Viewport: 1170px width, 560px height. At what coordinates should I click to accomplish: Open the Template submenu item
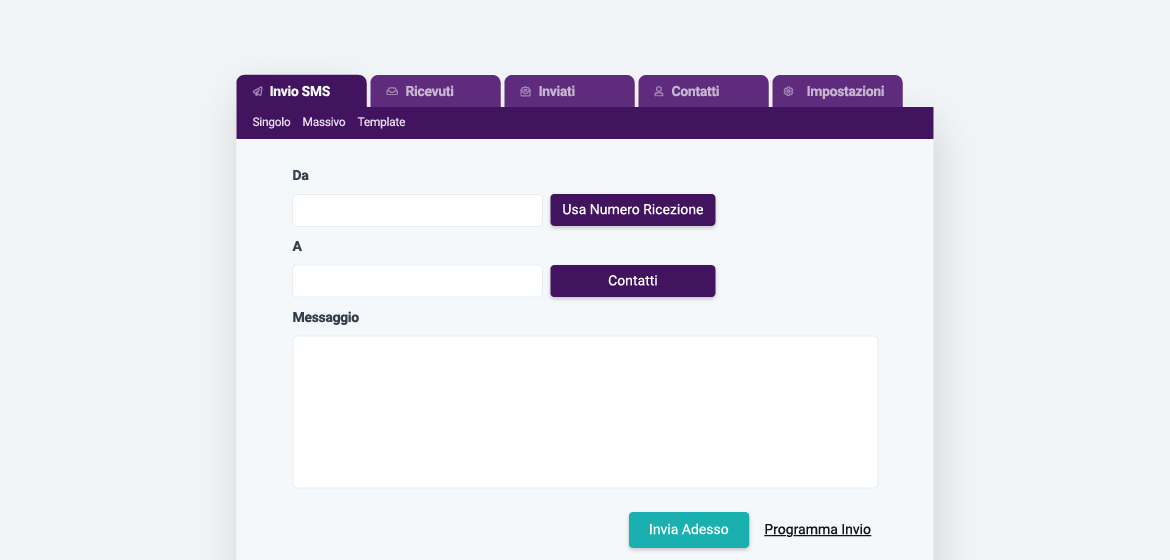(381, 122)
